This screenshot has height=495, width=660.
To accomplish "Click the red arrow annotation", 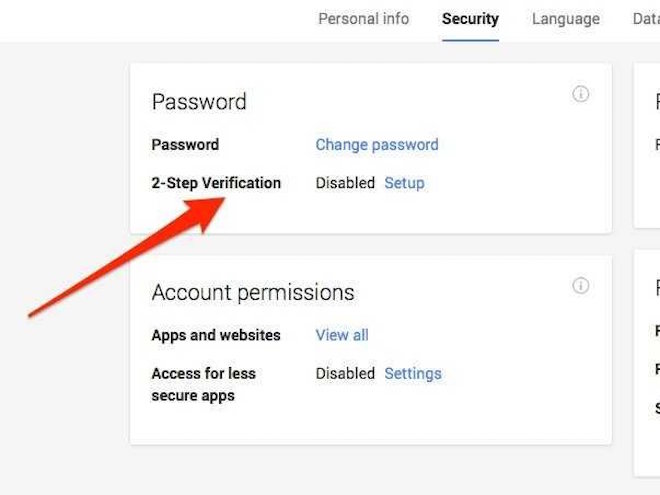I will tap(126, 258).
